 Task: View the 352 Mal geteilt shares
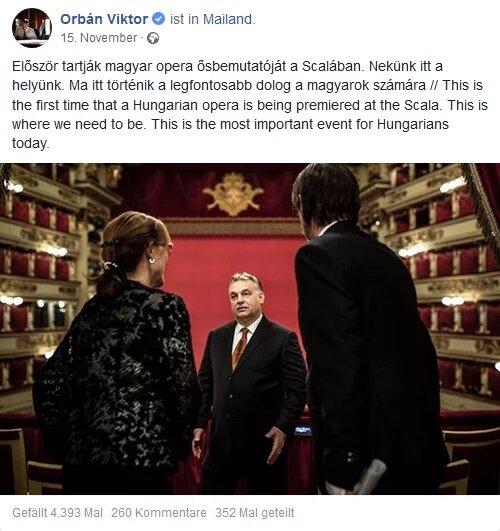pyautogui.click(x=255, y=513)
